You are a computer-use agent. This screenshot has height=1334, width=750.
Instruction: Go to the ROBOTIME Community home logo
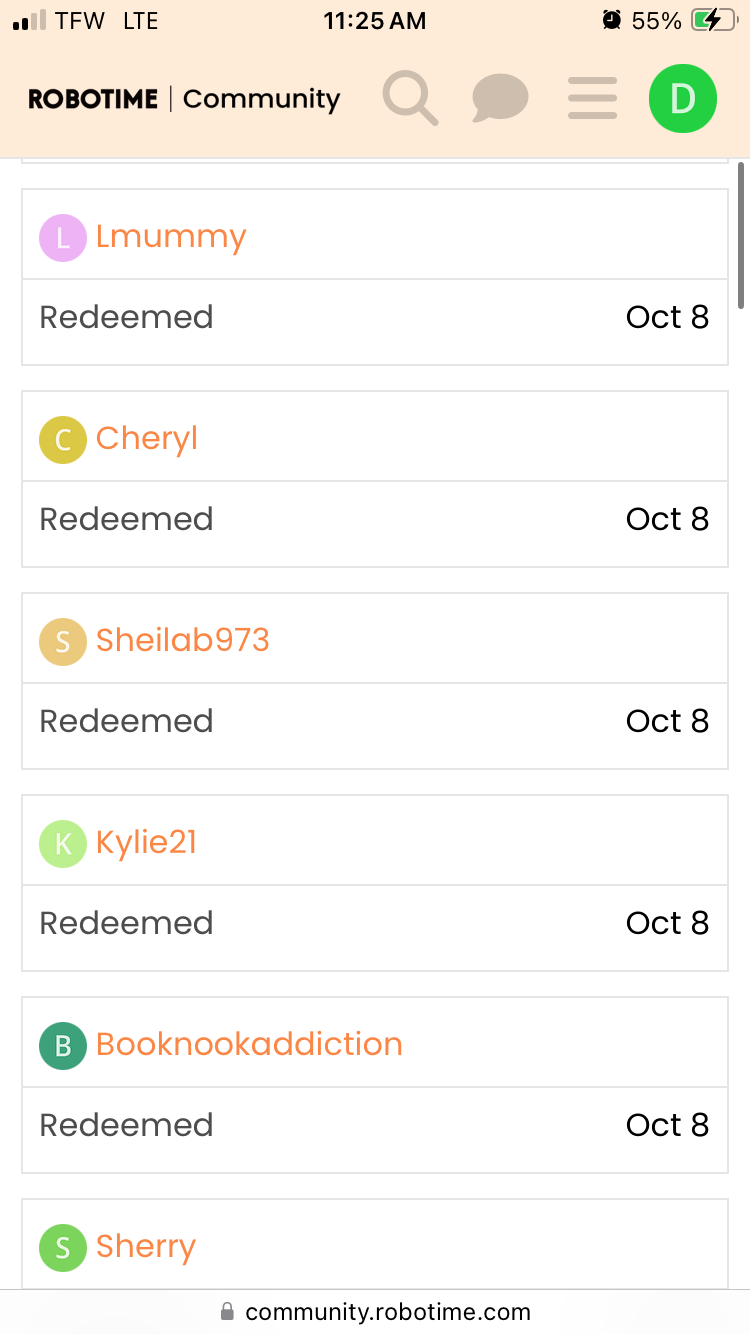tap(184, 99)
